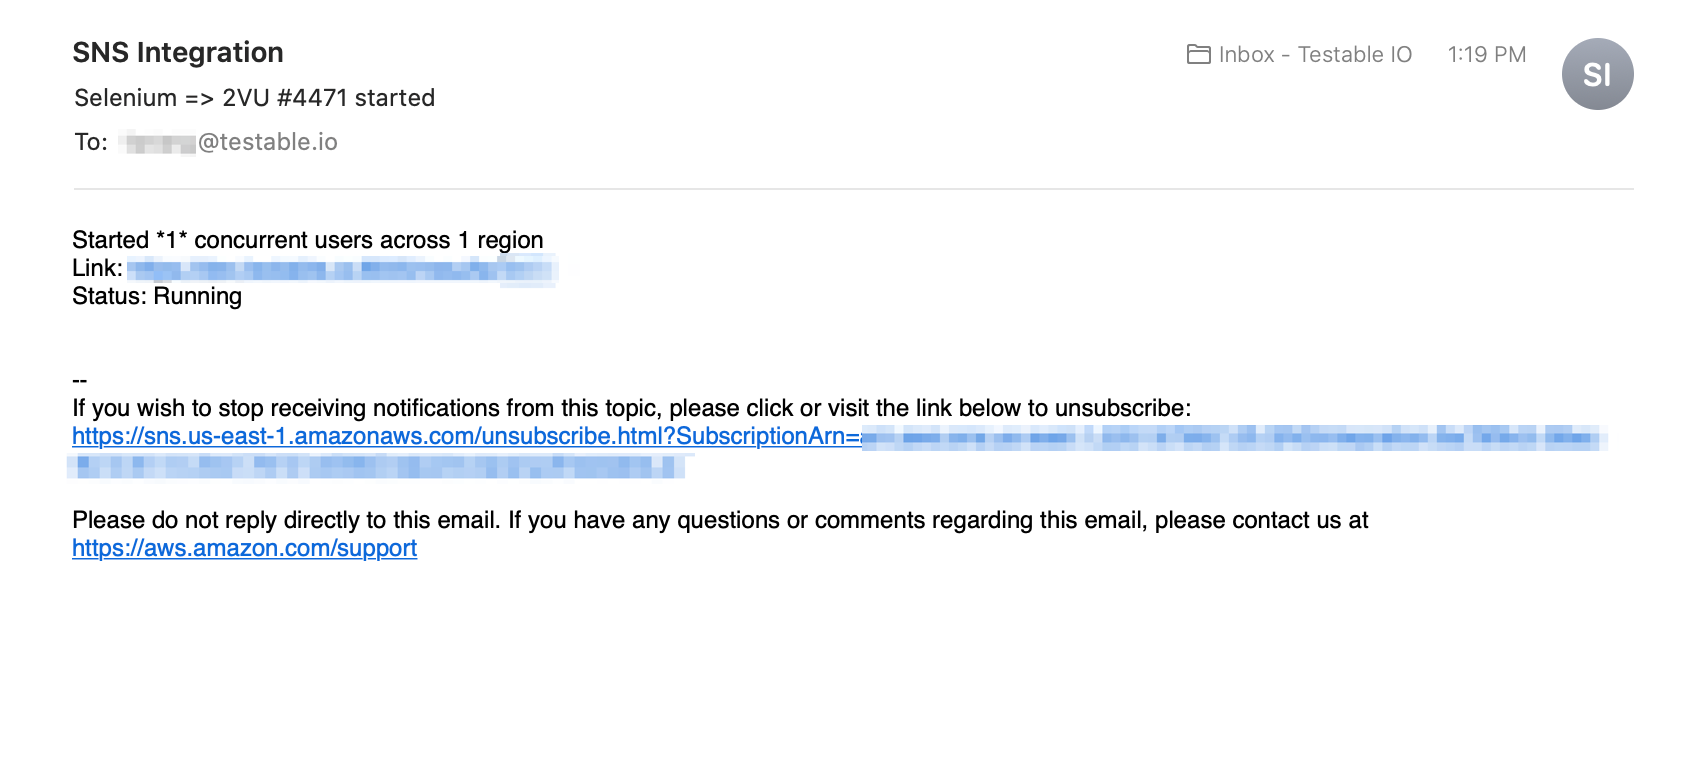Image resolution: width=1690 pixels, height=768 pixels.
Task: Click the Link: label in the message body
Action: tap(97, 268)
